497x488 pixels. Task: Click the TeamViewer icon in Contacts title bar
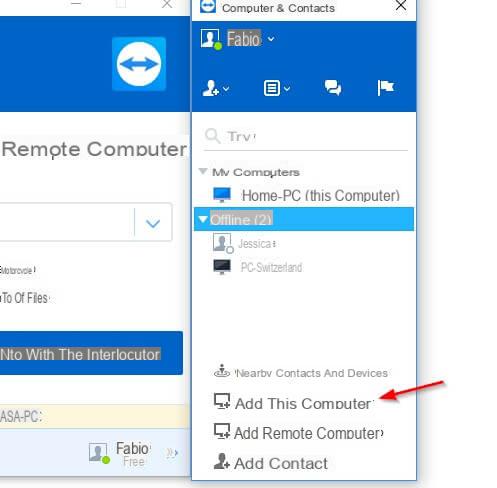coord(208,6)
